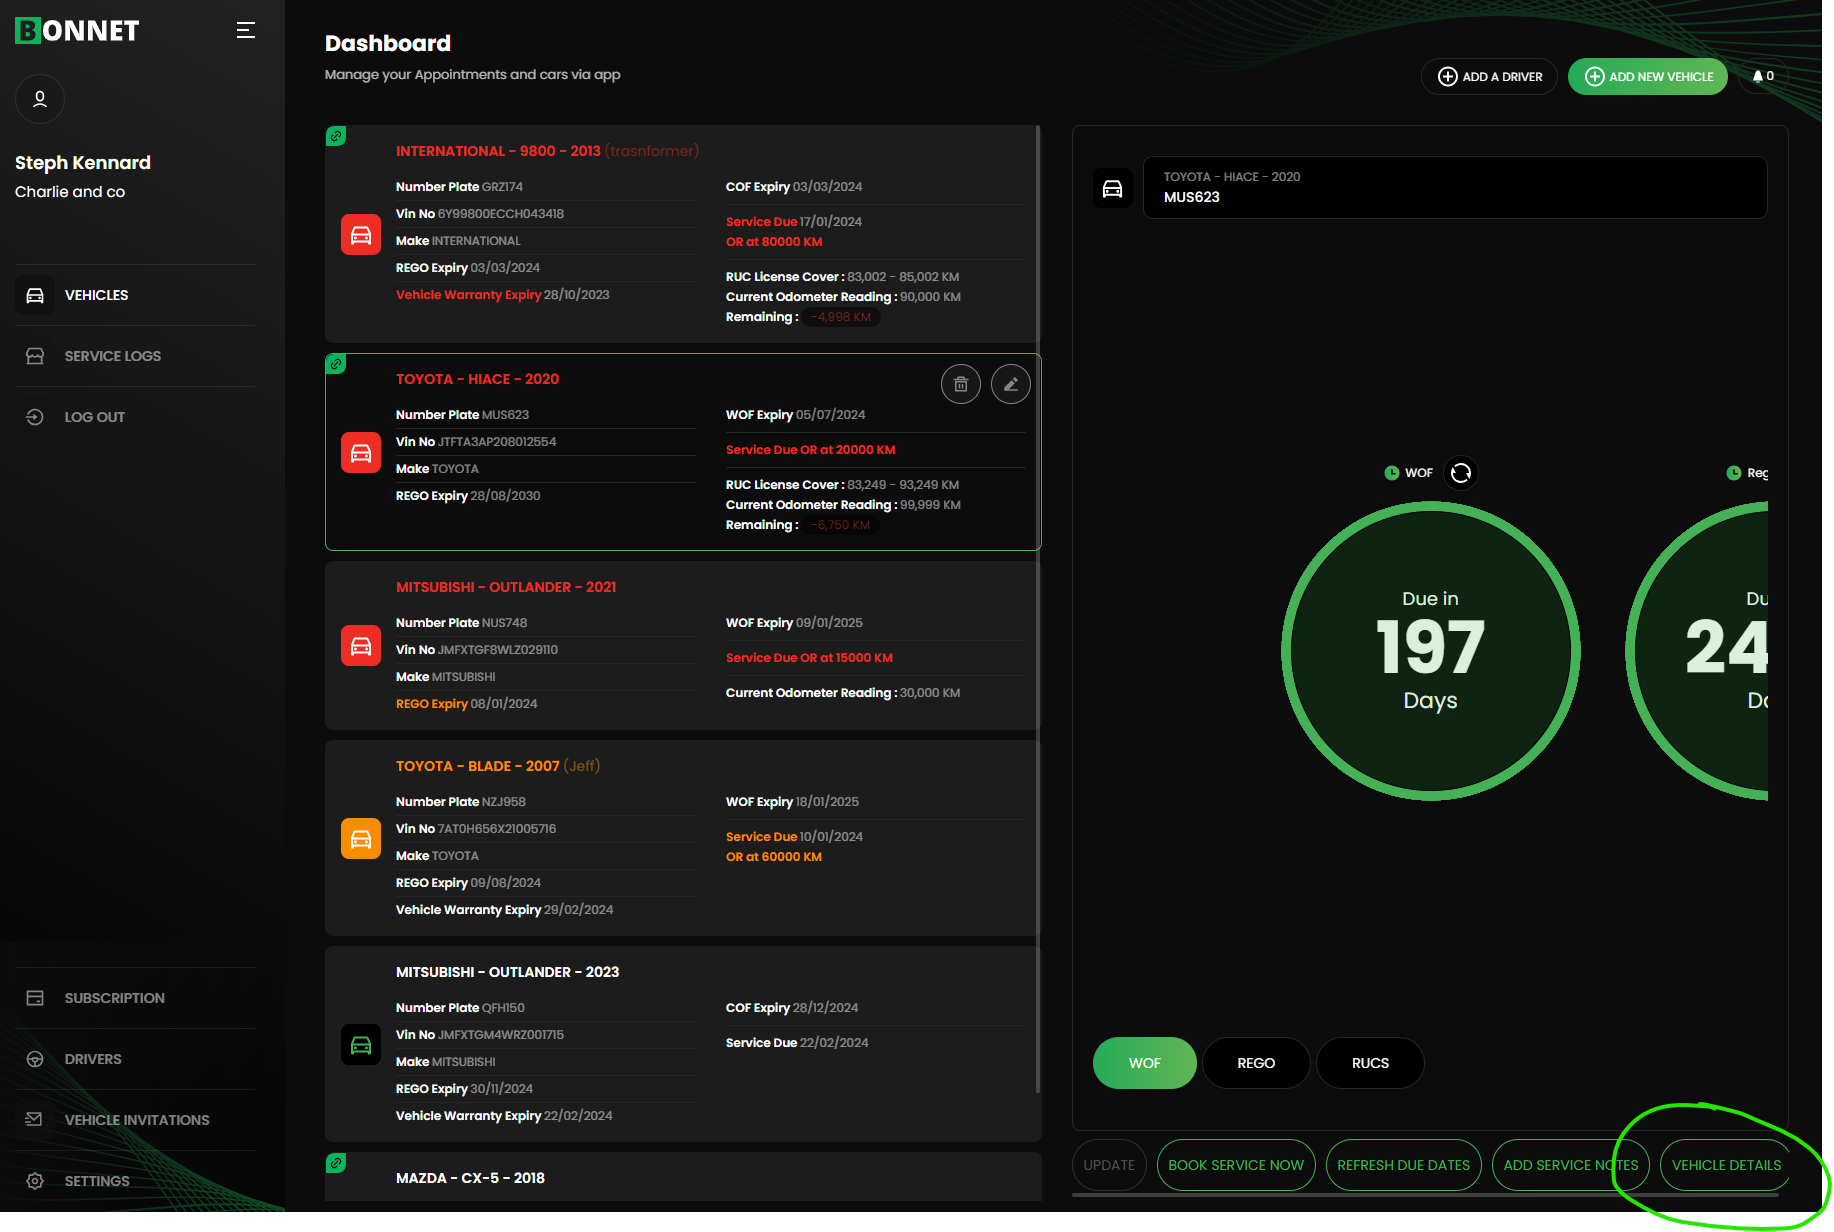Image resolution: width=1834 pixels, height=1232 pixels.
Task: Click the orange car icon for Toyota Blade
Action: click(361, 839)
